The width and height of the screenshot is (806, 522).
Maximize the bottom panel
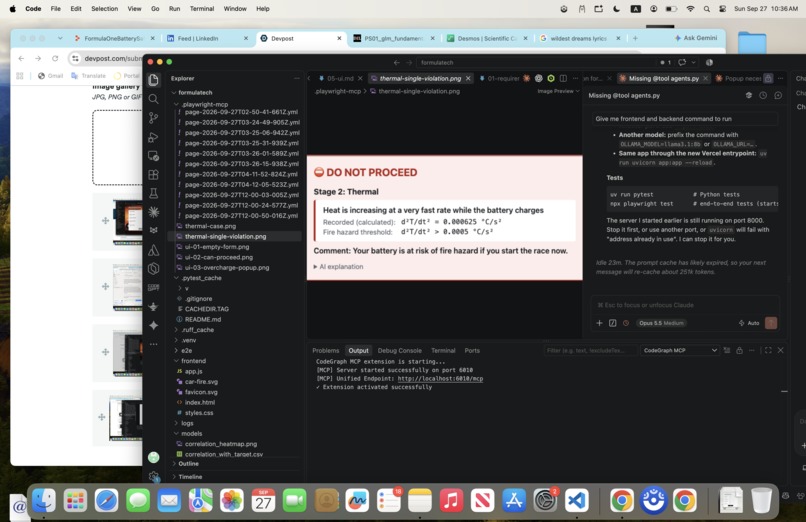768,350
